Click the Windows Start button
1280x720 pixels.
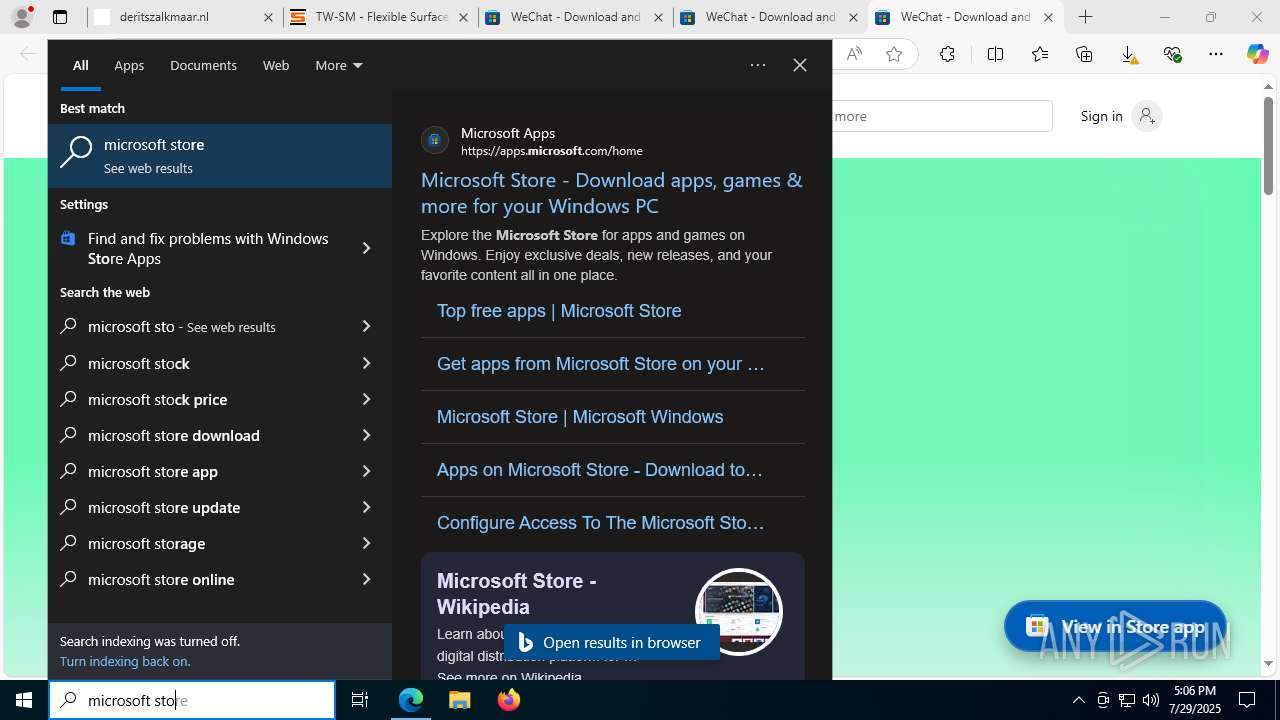click(24, 700)
